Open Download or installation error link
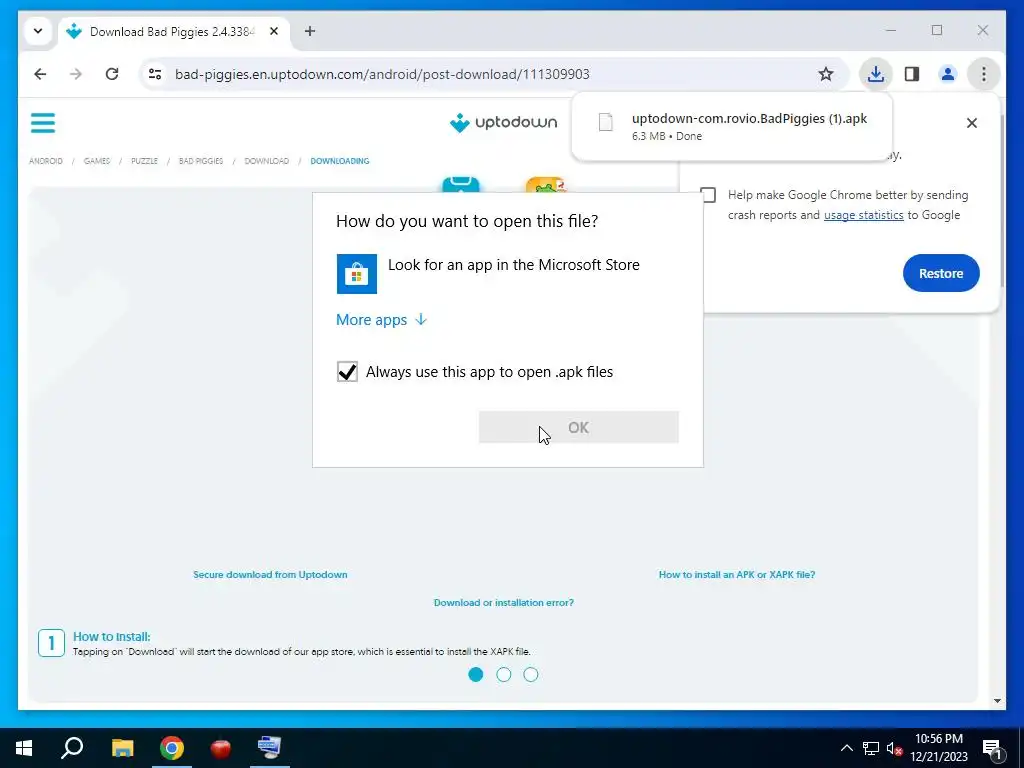 click(504, 603)
